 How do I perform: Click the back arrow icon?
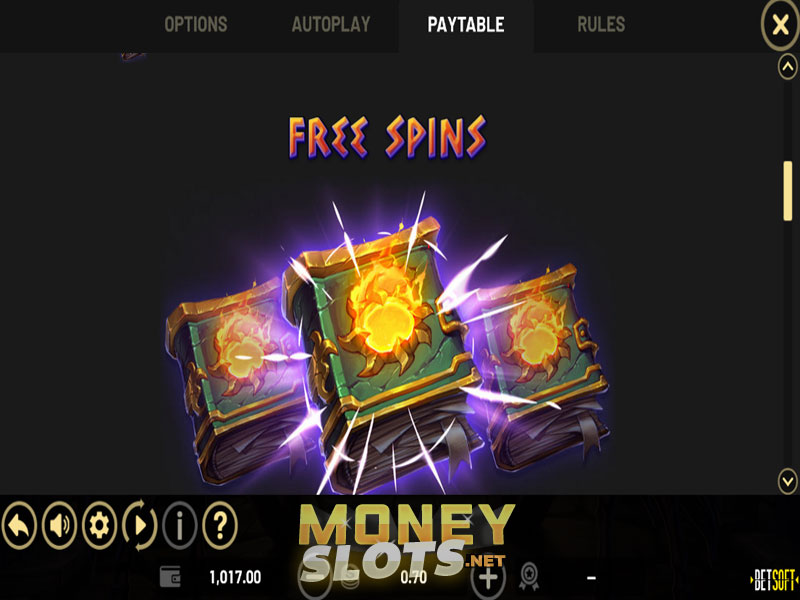click(x=19, y=525)
